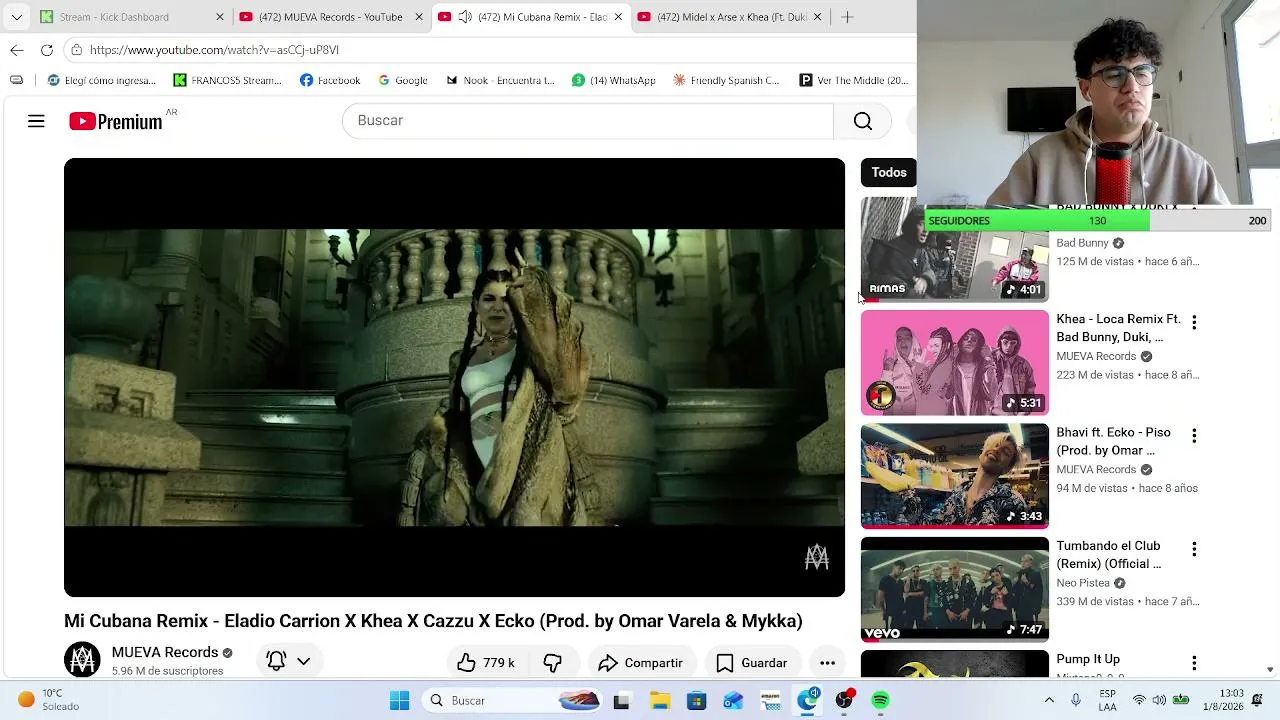View site information in address bar
The width and height of the screenshot is (1280, 720).
(x=77, y=49)
